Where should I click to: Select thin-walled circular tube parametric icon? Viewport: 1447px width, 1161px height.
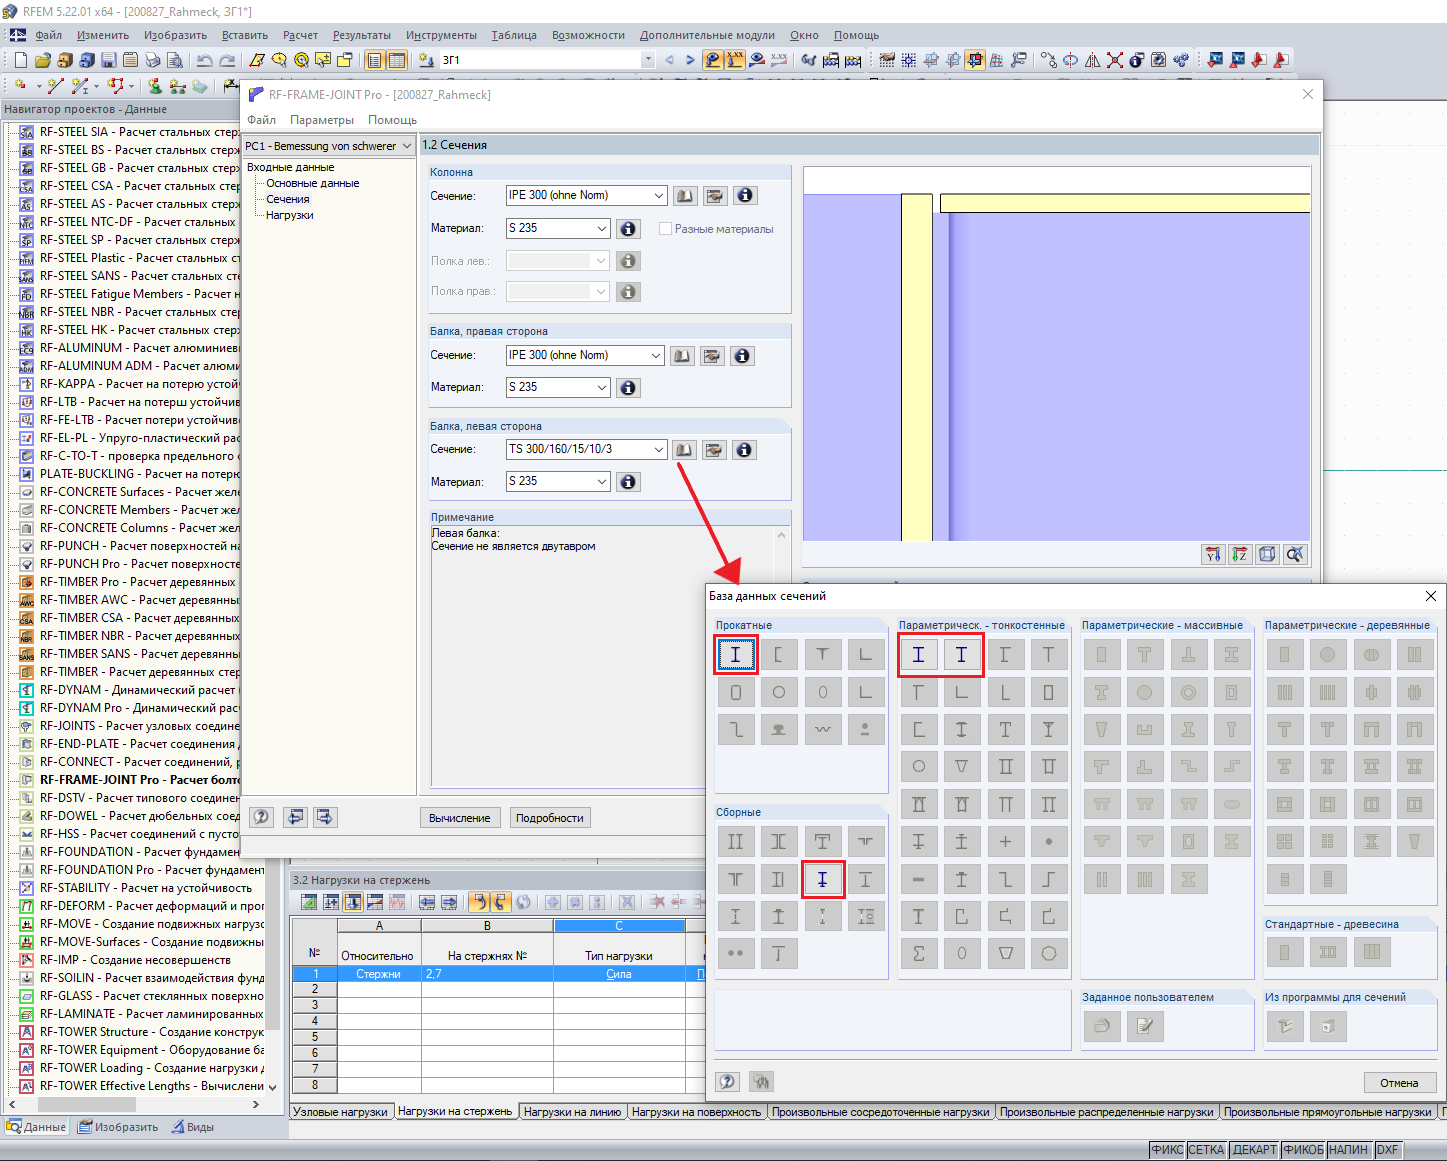tap(918, 767)
